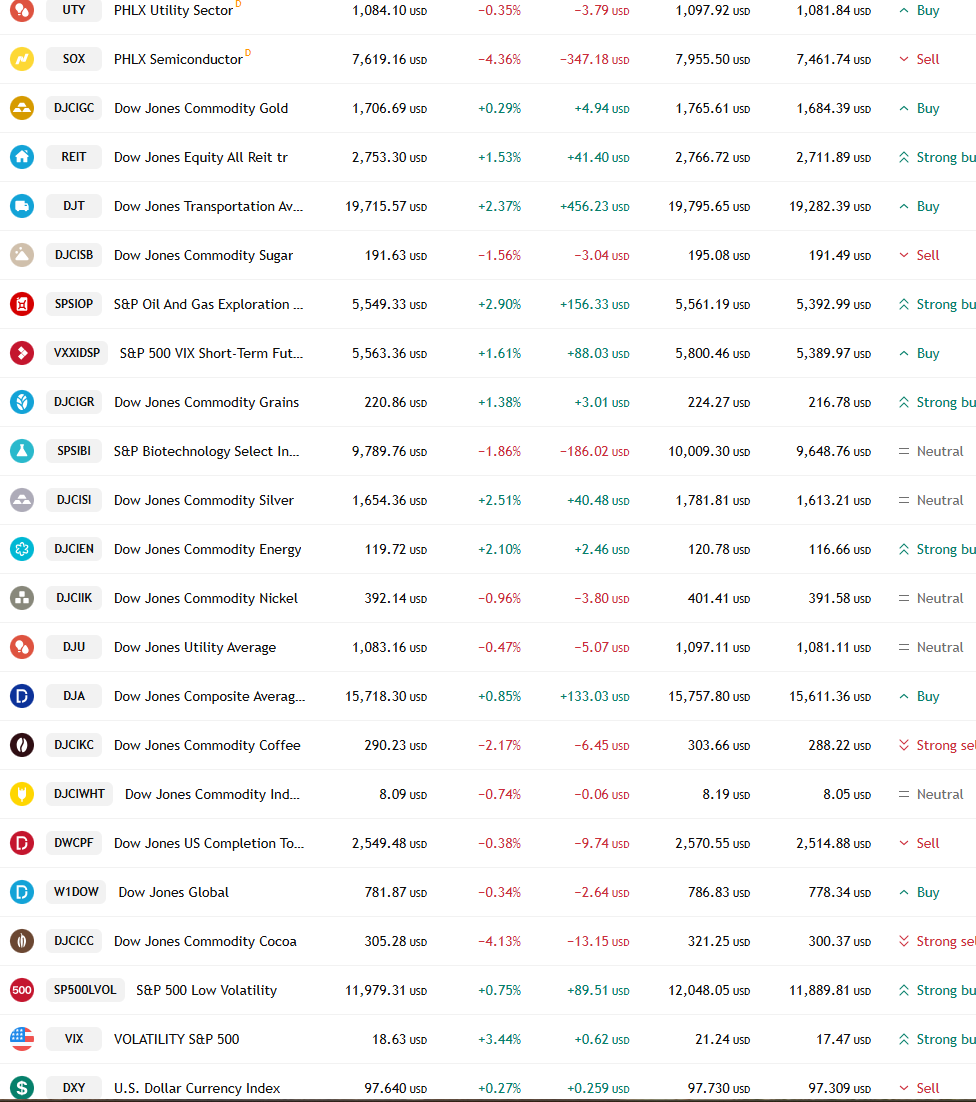Click the Sell rating for DWCPF
This screenshot has width=976, height=1102.
tap(919, 843)
